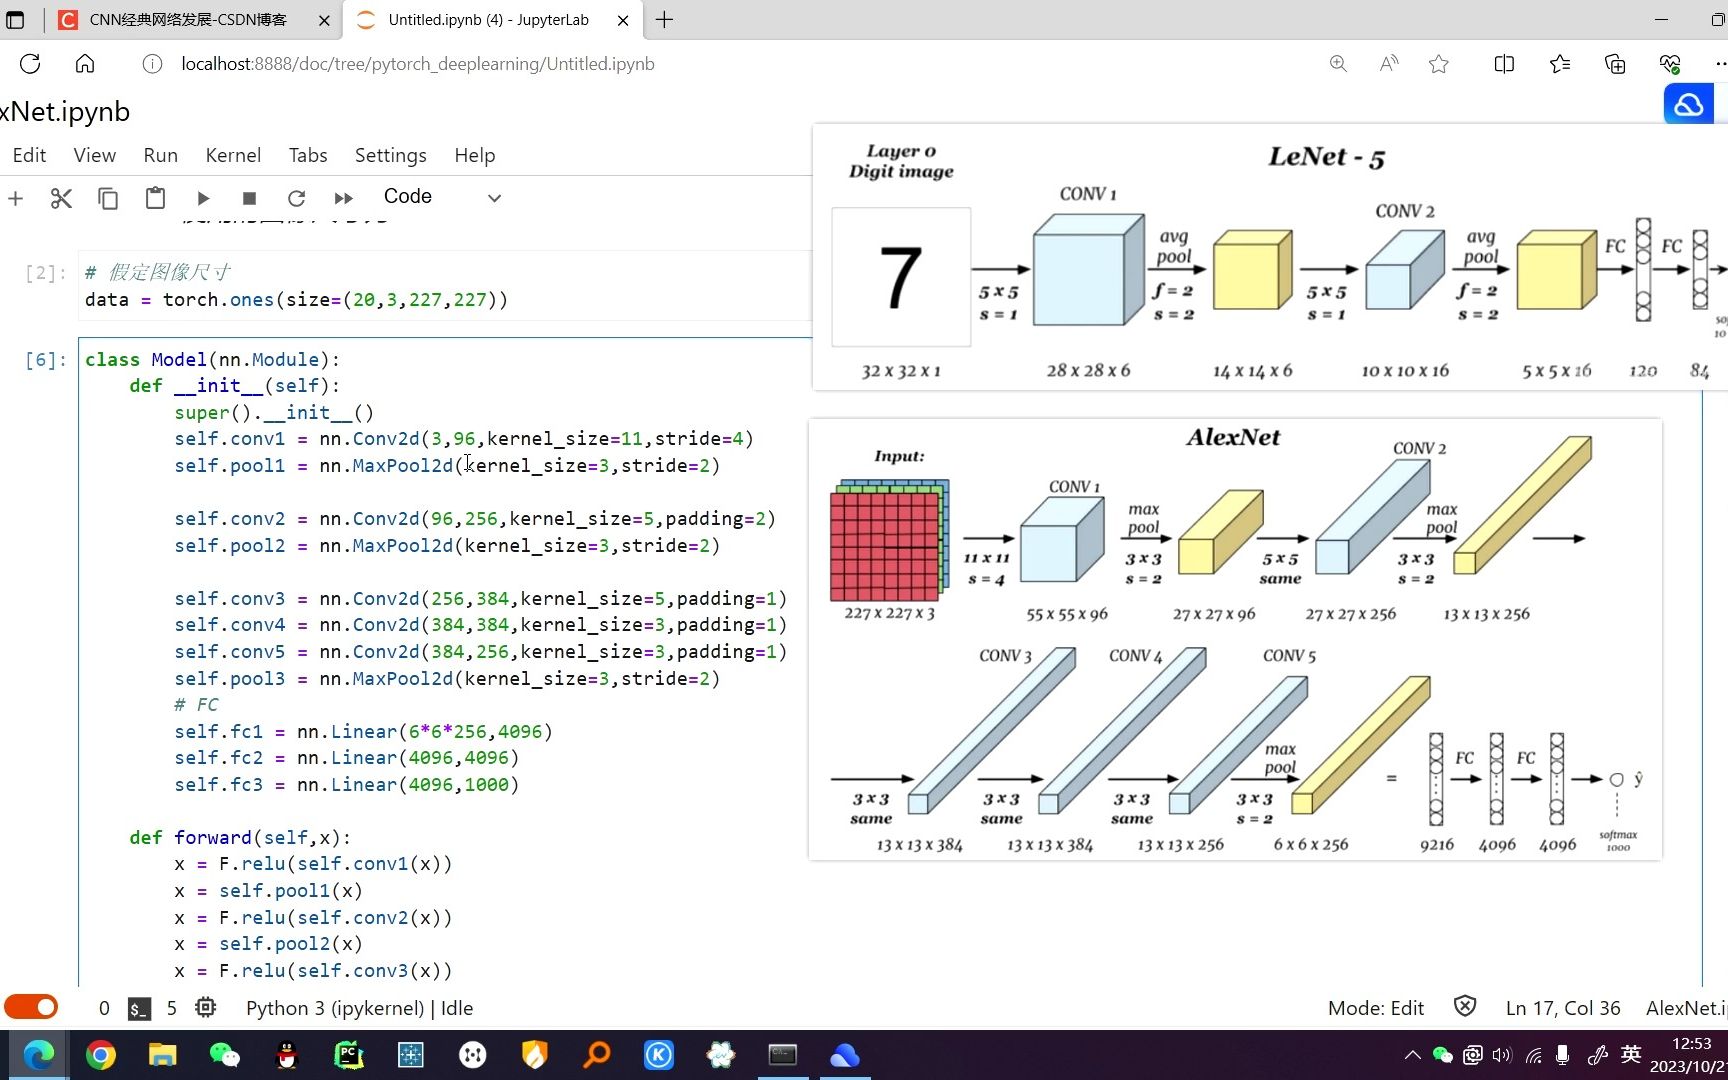The image size is (1728, 1080).
Task: Open WeChat from the taskbar
Action: (225, 1055)
